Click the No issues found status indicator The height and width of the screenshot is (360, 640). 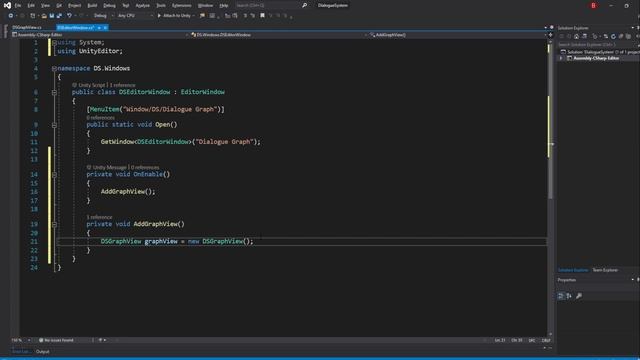57,340
